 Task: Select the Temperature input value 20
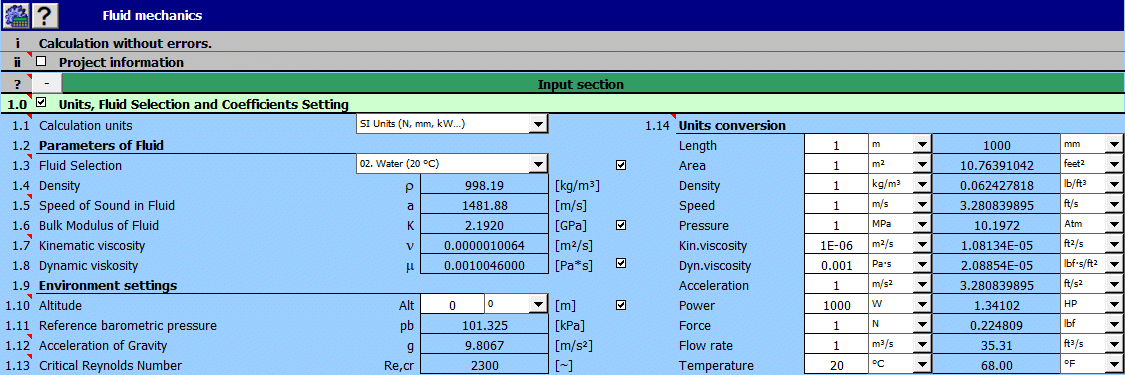[836, 366]
